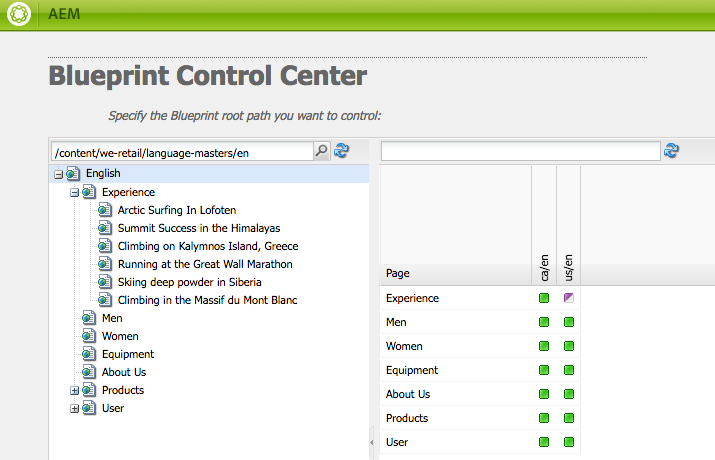Image resolution: width=715 pixels, height=460 pixels.
Task: Click the page icon beside About Us
Action: click(x=89, y=372)
